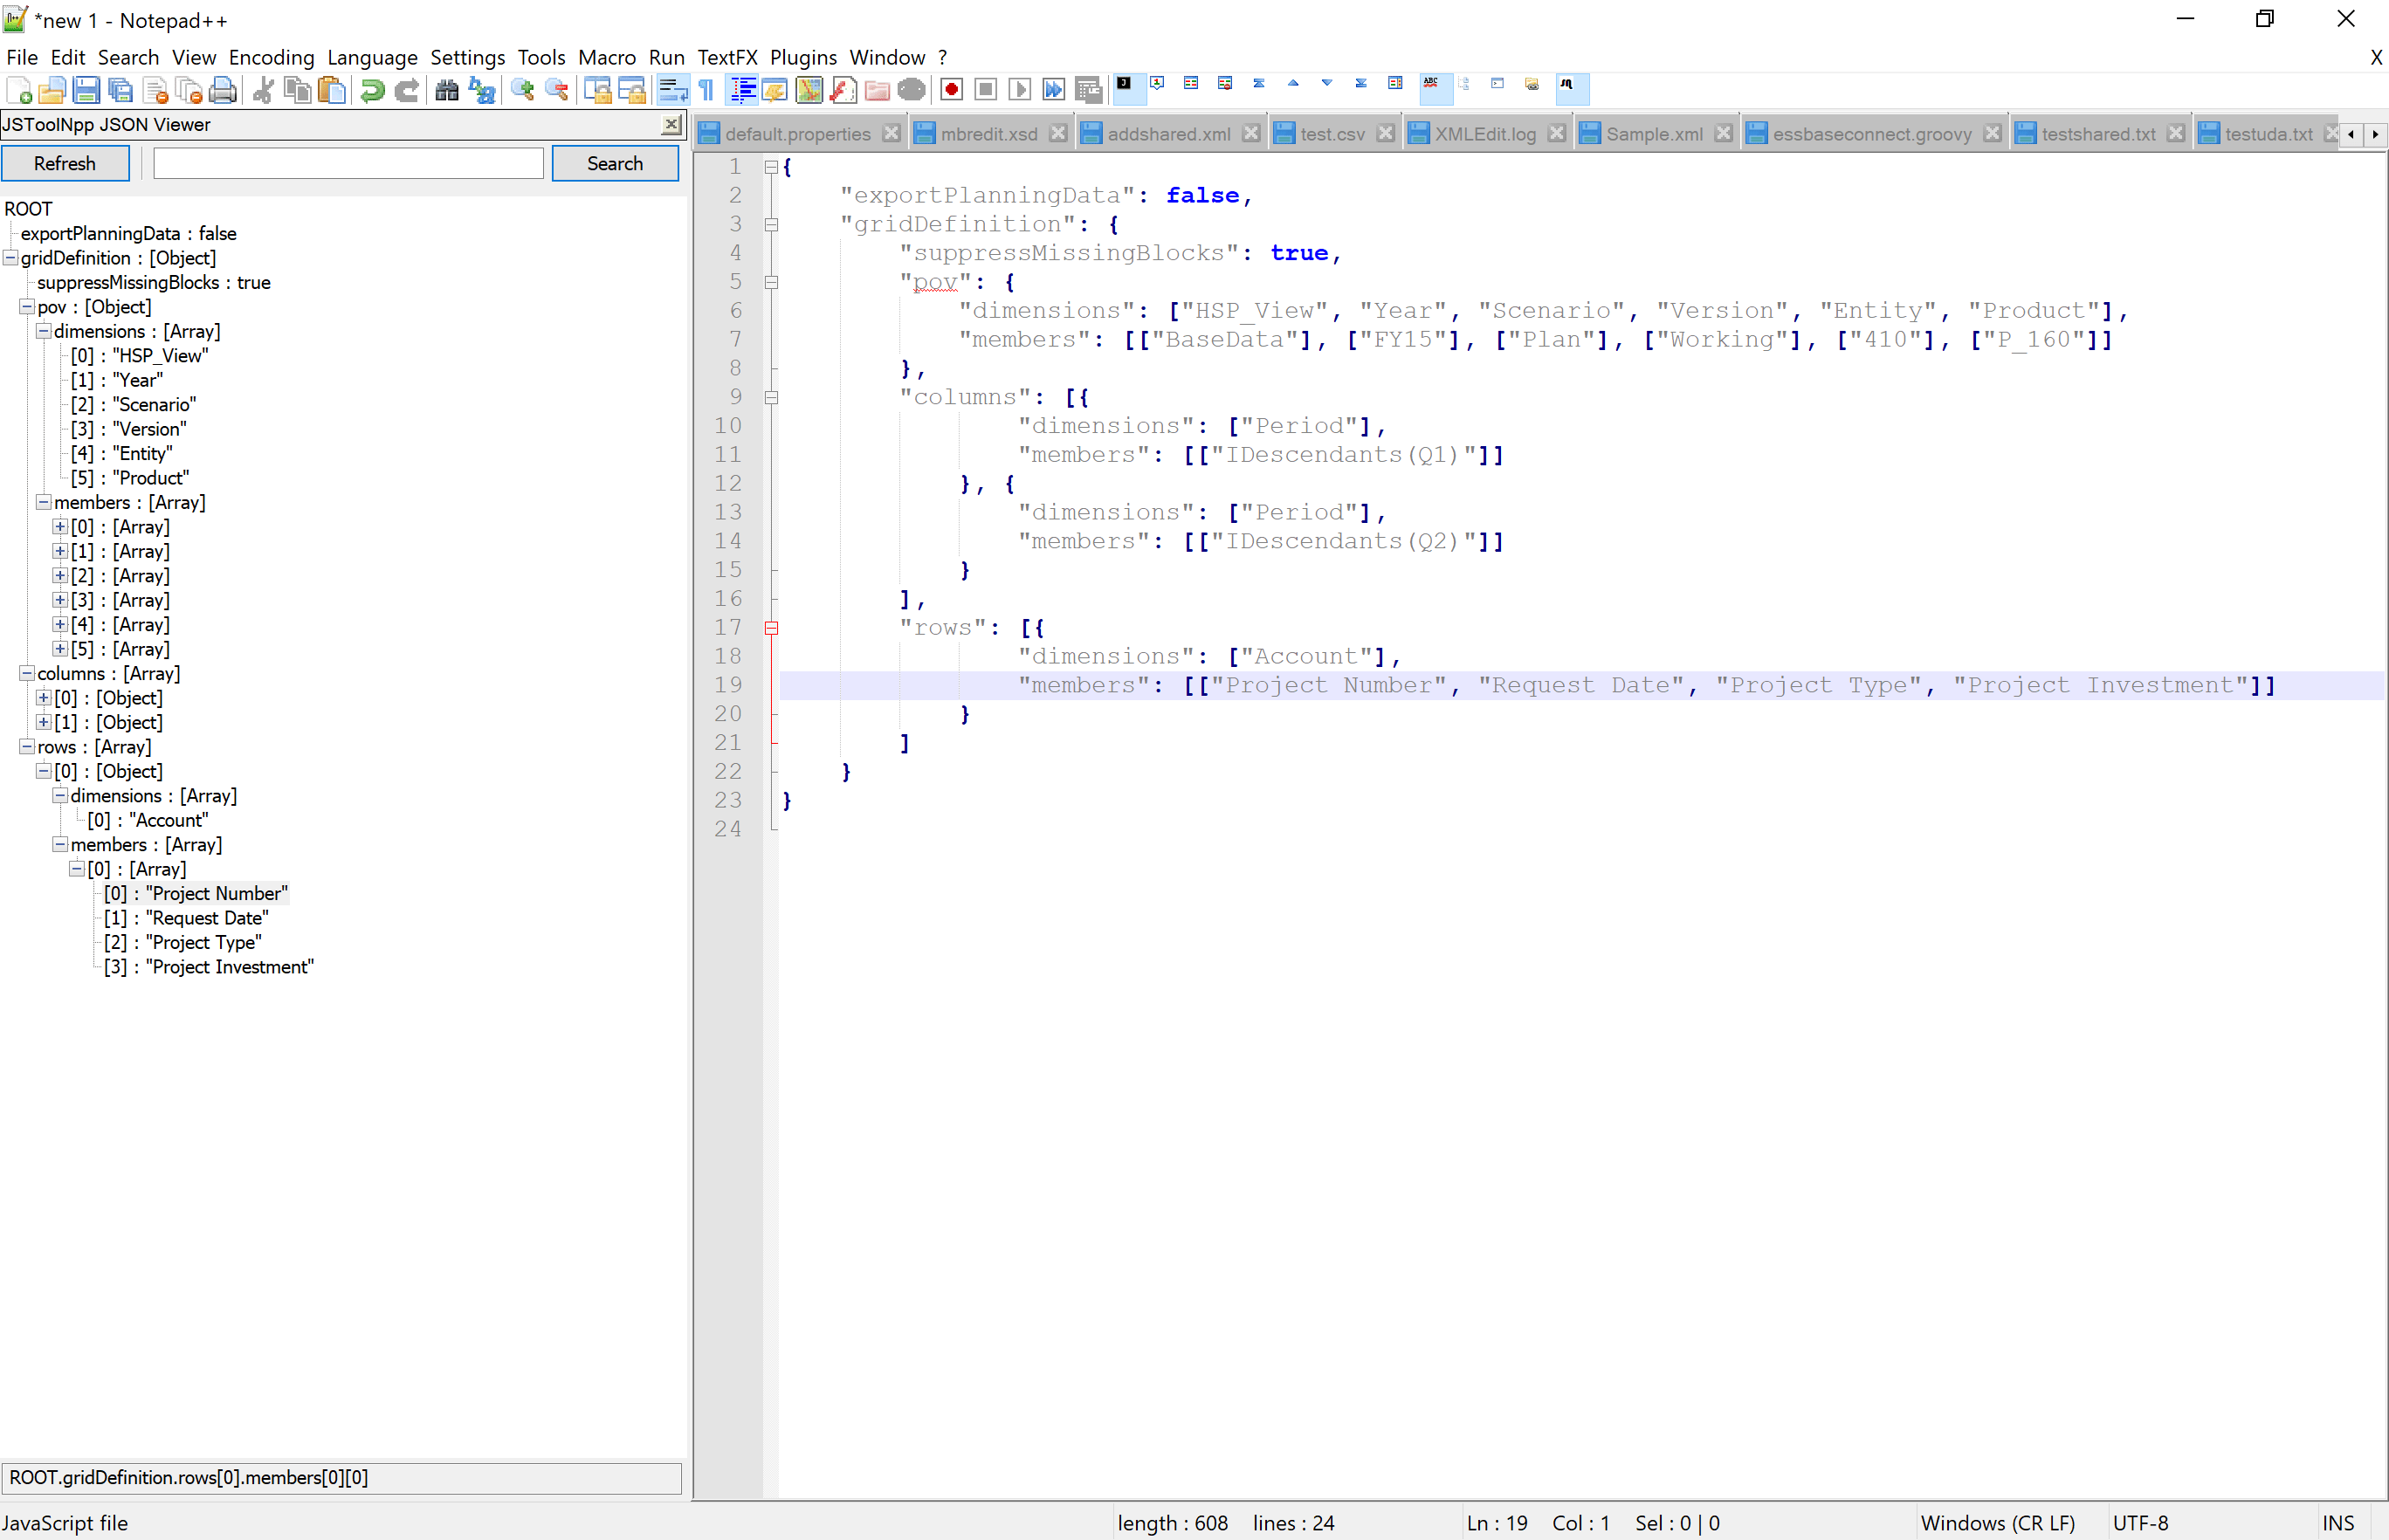Zoom in using the magnifier icon
This screenshot has height=1540, width=2389.
[x=520, y=89]
